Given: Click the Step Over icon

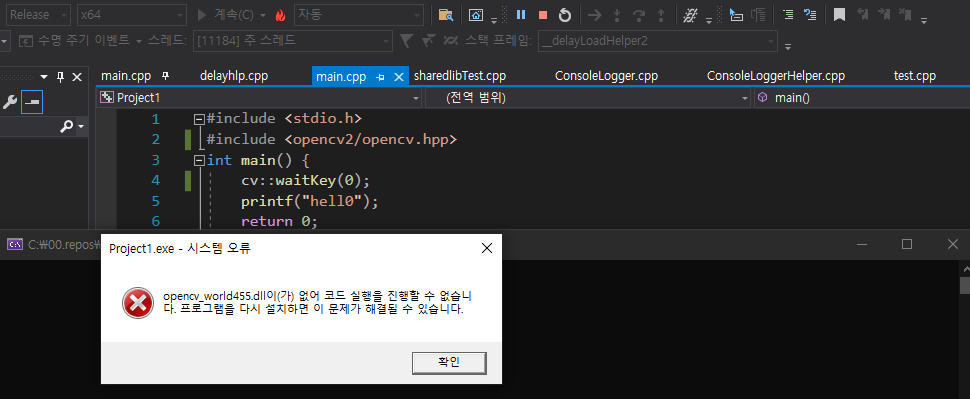Looking at the screenshot, I should [x=639, y=15].
